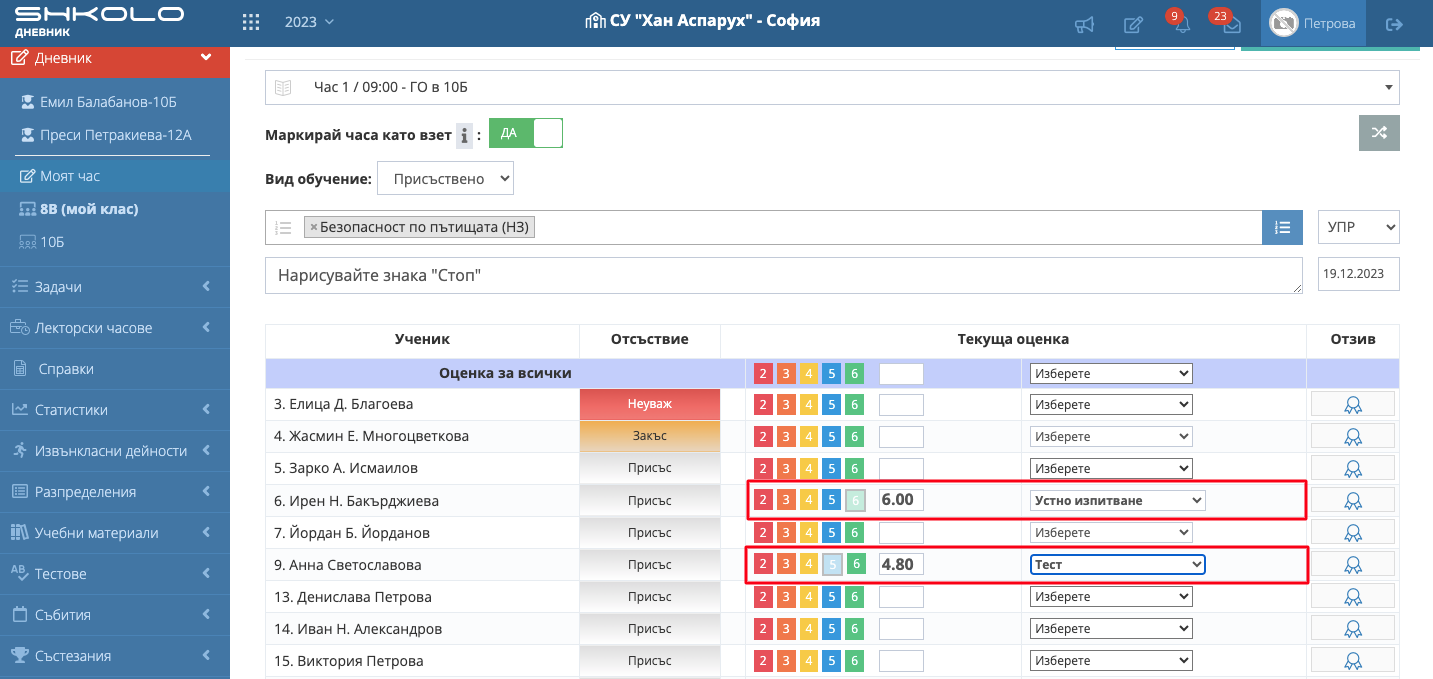Open grade type dropdown in Оценка за всички row
Image resolution: width=1433 pixels, height=679 pixels.
1111,373
